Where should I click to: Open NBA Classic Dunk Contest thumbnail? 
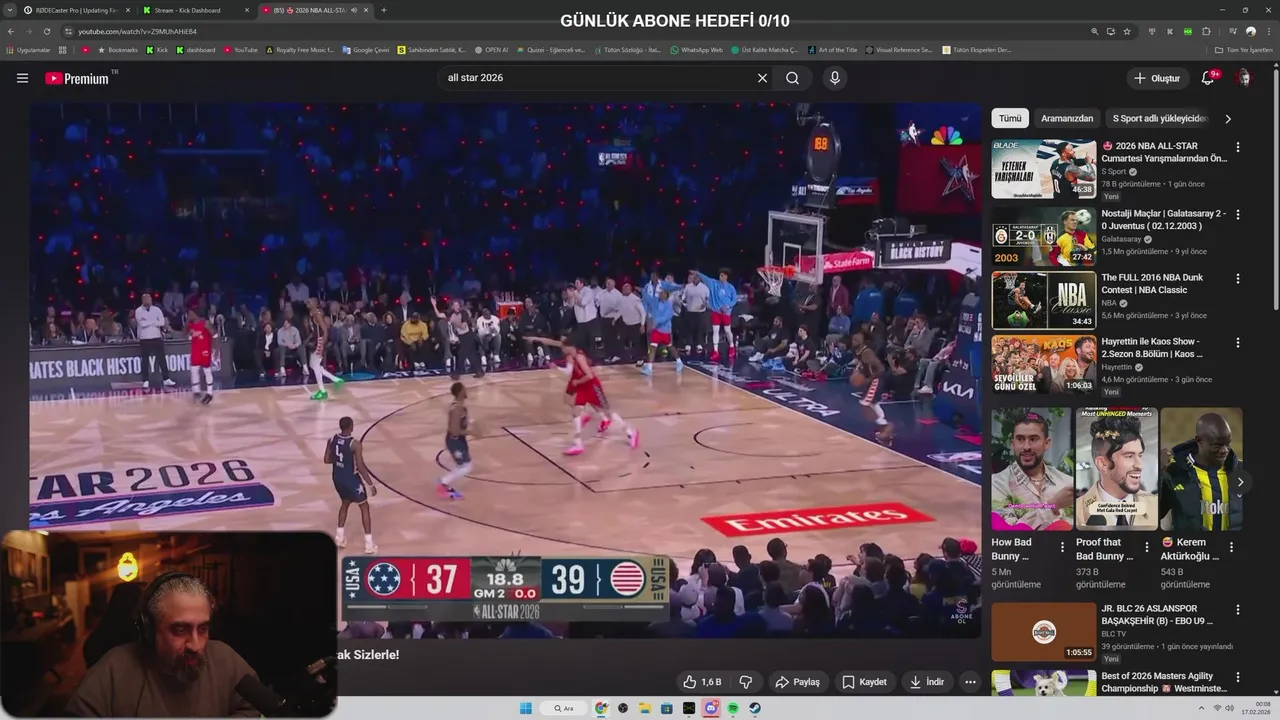pyautogui.click(x=1044, y=300)
